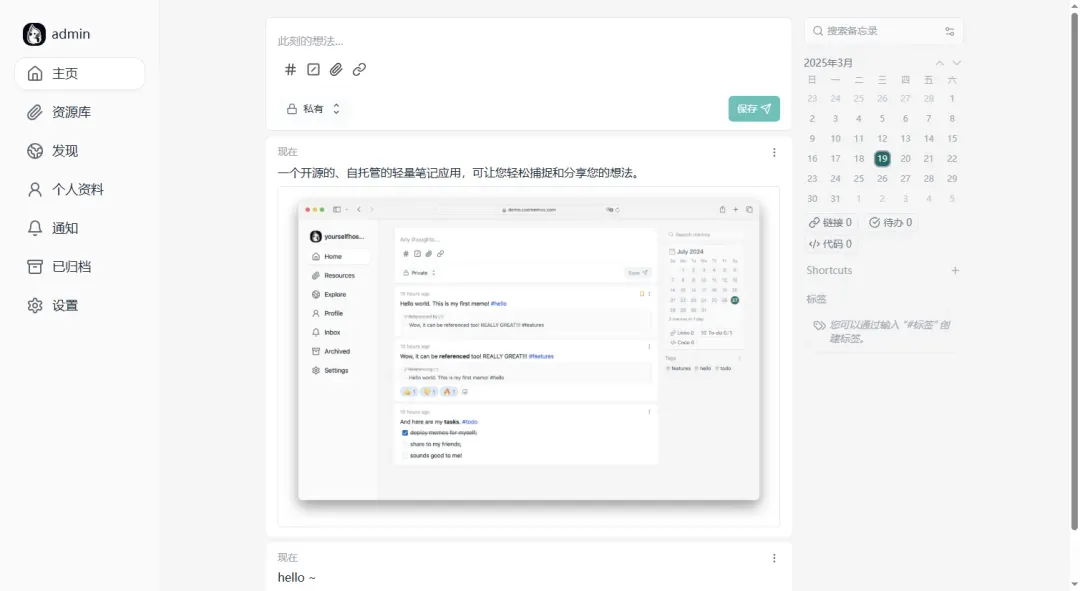Screen dimensions: 1080x591
Task: Go to next month with the down chevron
Action: [x=955, y=61]
